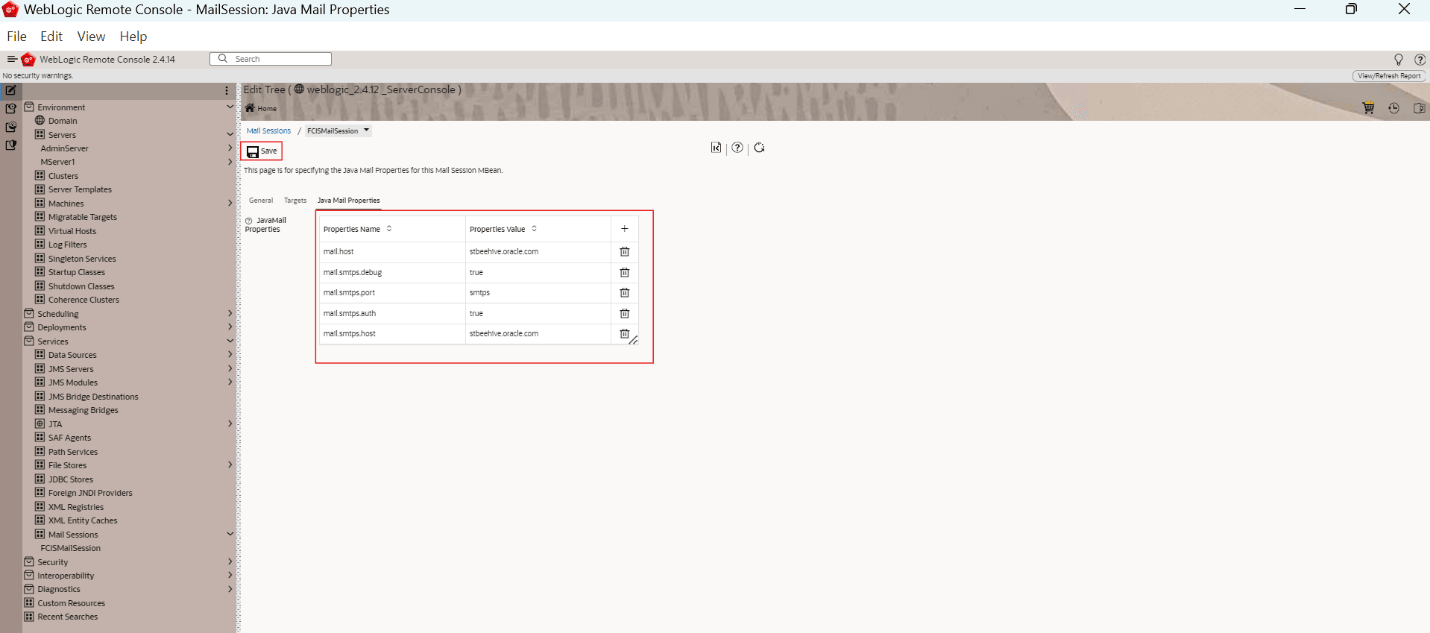Expand the Diagnostics node
The height and width of the screenshot is (633, 1430).
(x=230, y=589)
